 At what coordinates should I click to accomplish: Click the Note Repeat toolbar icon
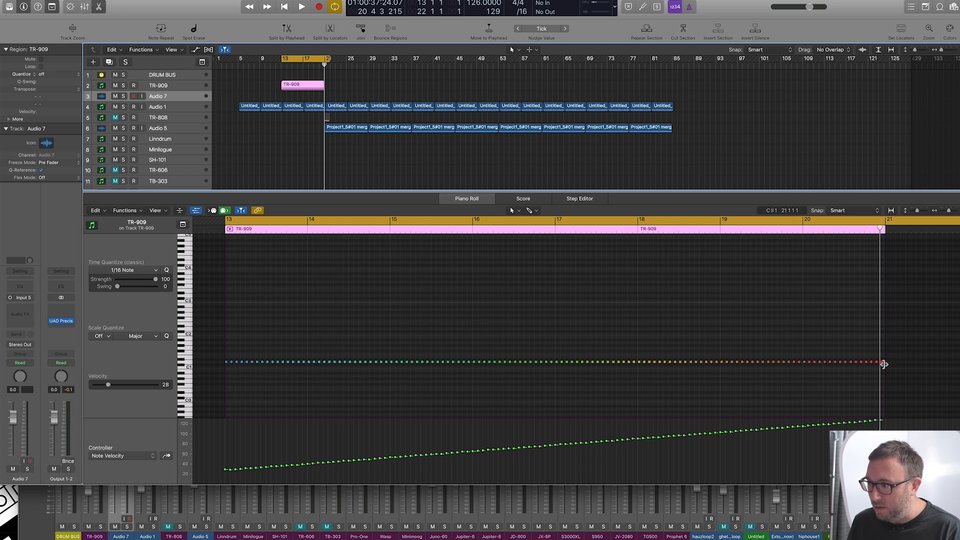(x=161, y=28)
